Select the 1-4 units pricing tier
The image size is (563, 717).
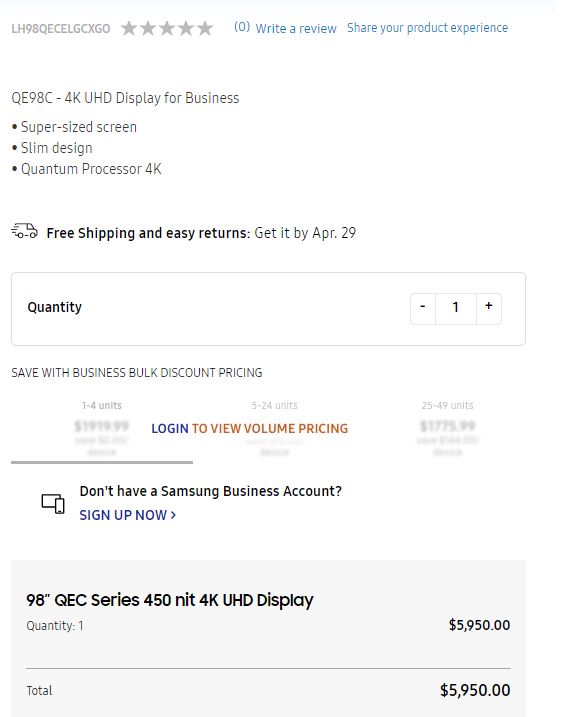click(102, 429)
